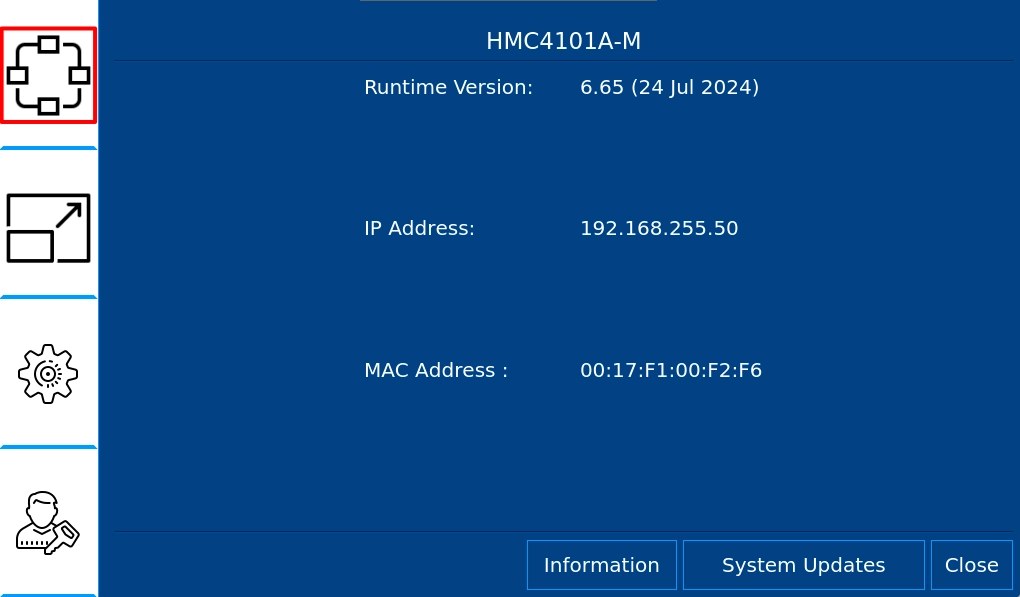Click the IP value 192.168.255.50
This screenshot has height=597, width=1020.
tap(659, 228)
